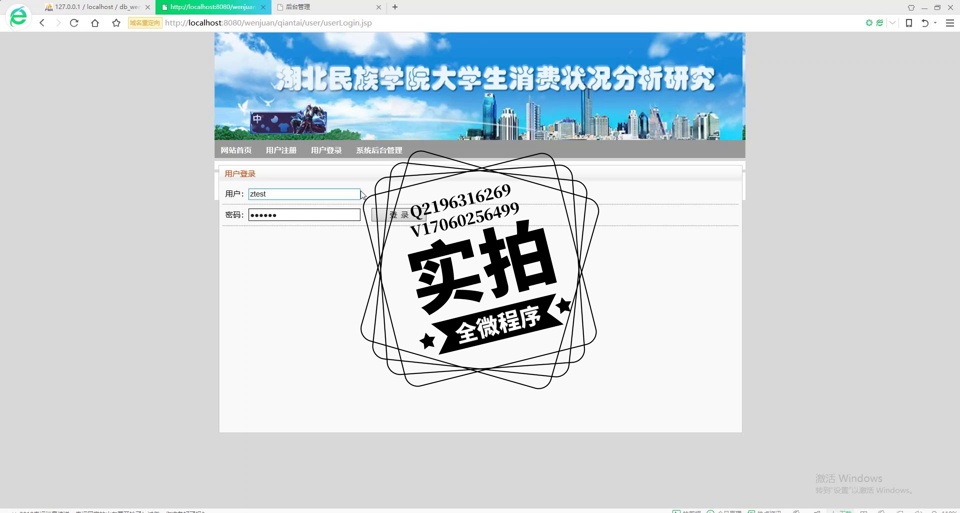960x513 pixels.
Task: Open the browser hamburger main menu
Action: tap(949, 23)
